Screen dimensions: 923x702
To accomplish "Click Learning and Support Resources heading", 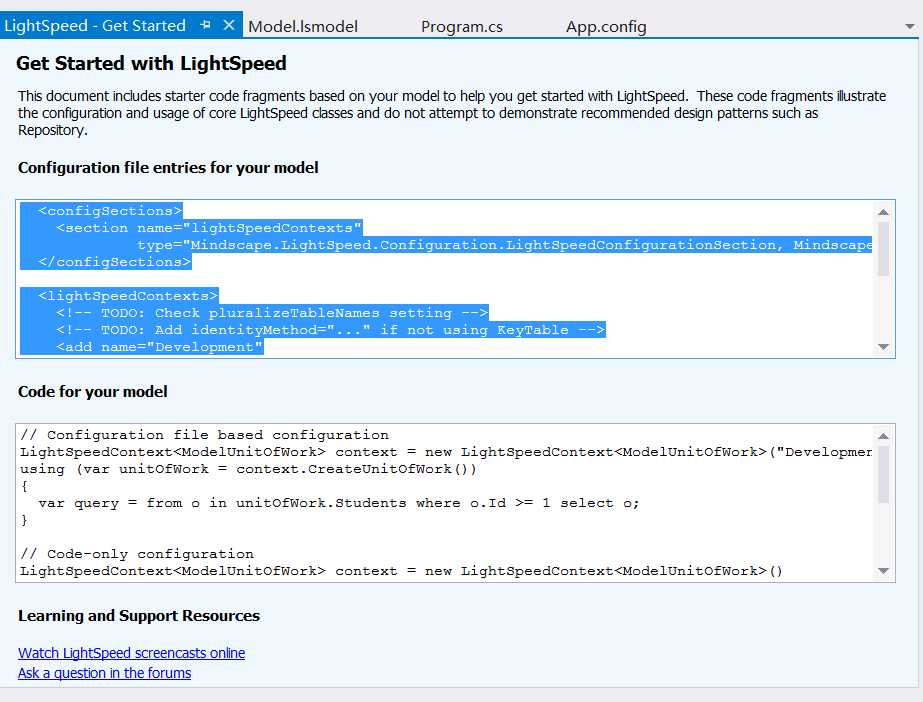I will [139, 616].
